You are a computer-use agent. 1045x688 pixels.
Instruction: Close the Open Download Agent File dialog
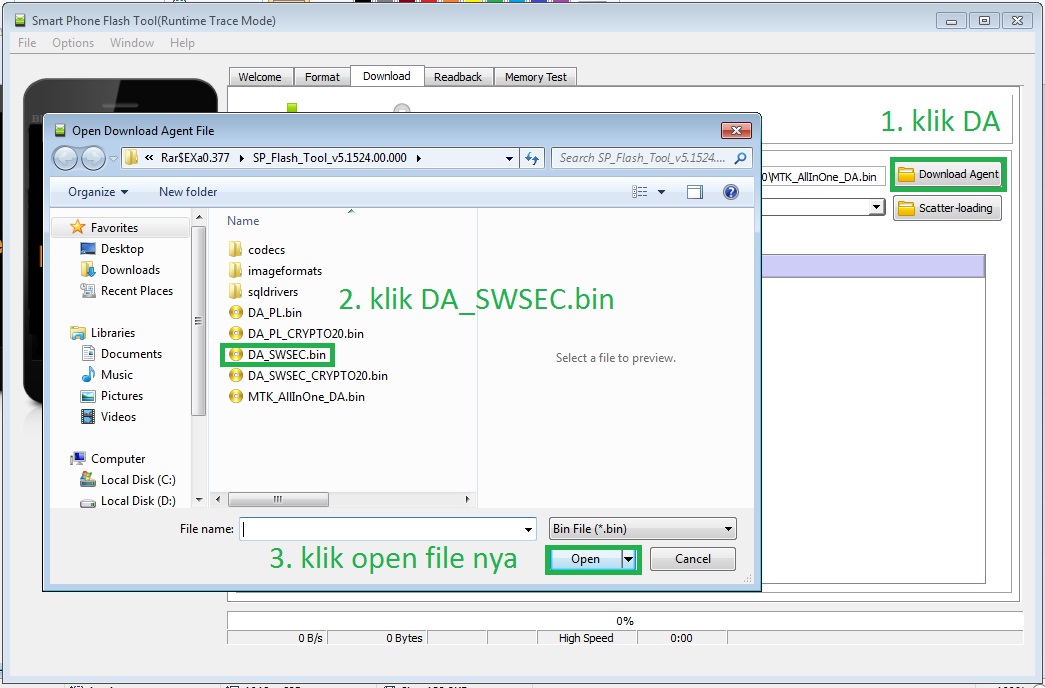click(736, 131)
